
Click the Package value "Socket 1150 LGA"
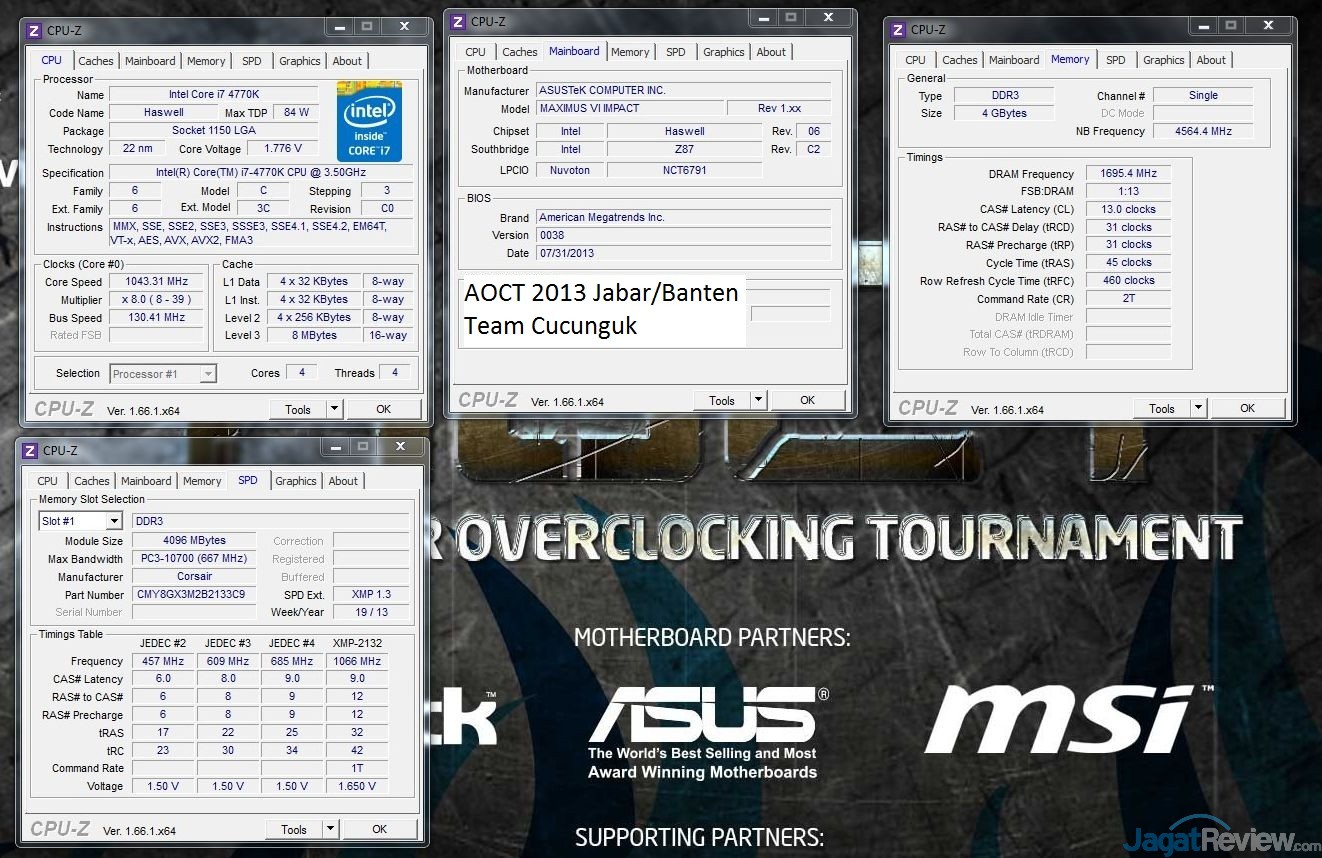coord(213,131)
